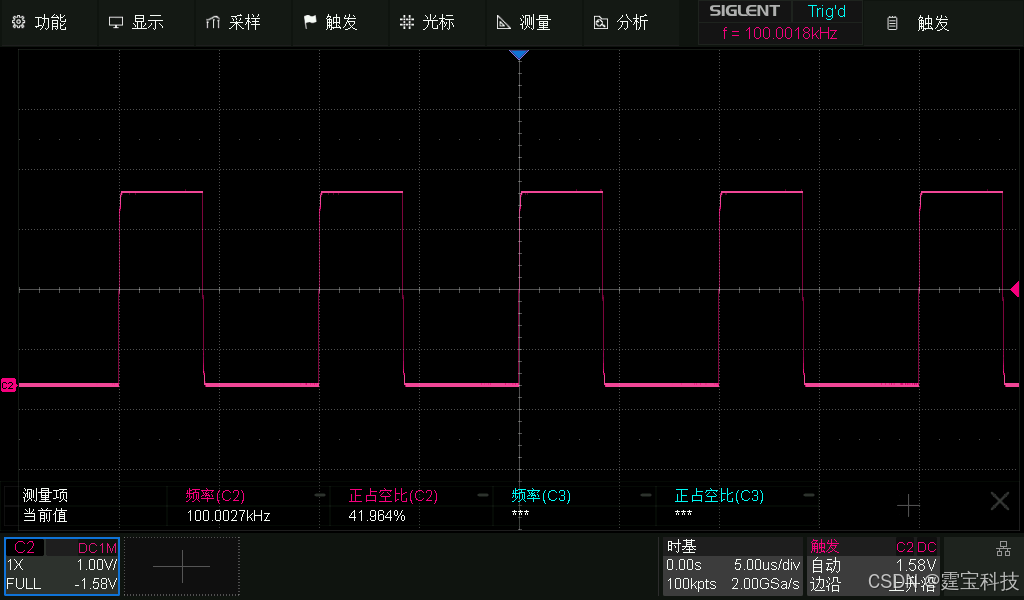Remove the 正占空比(C2) measurement via its minus
The image size is (1024, 600).
[483, 496]
